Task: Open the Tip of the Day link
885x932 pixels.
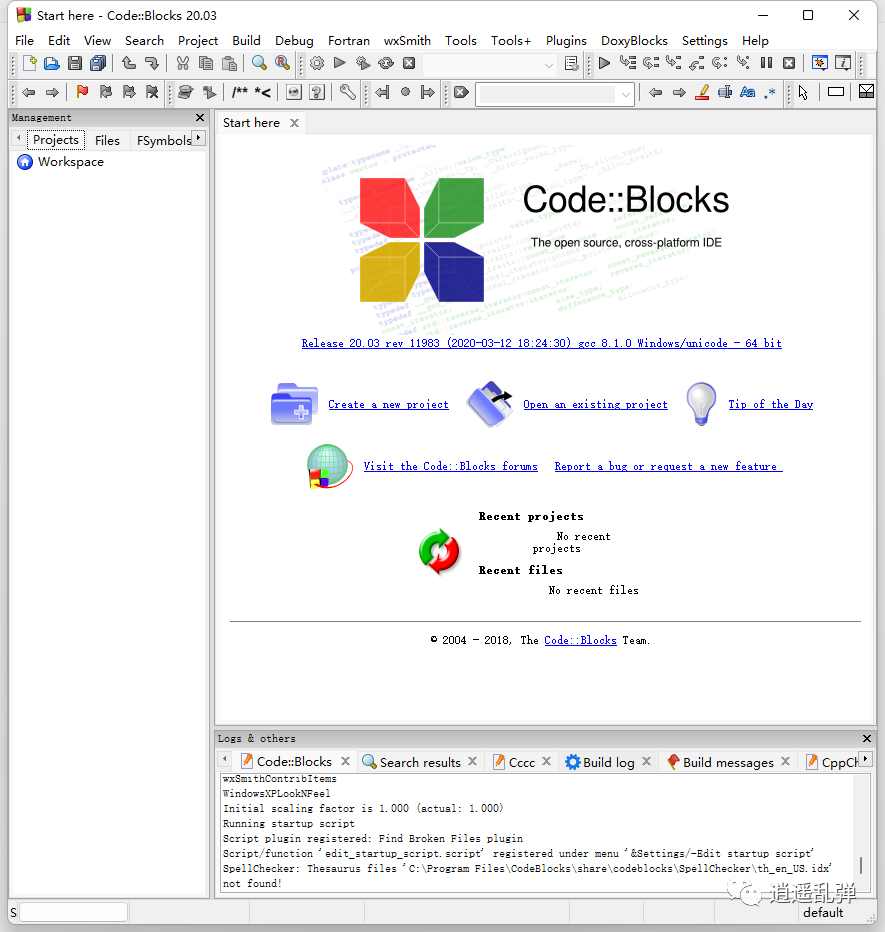Action: [770, 404]
